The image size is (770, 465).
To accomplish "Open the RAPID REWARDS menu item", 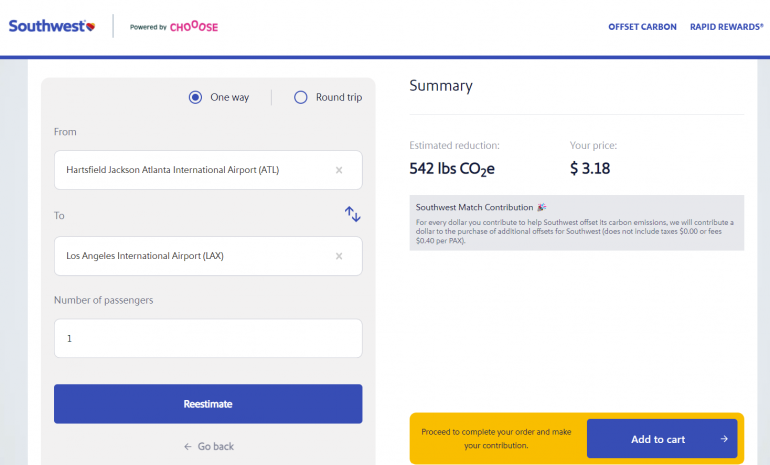I will click(x=726, y=27).
